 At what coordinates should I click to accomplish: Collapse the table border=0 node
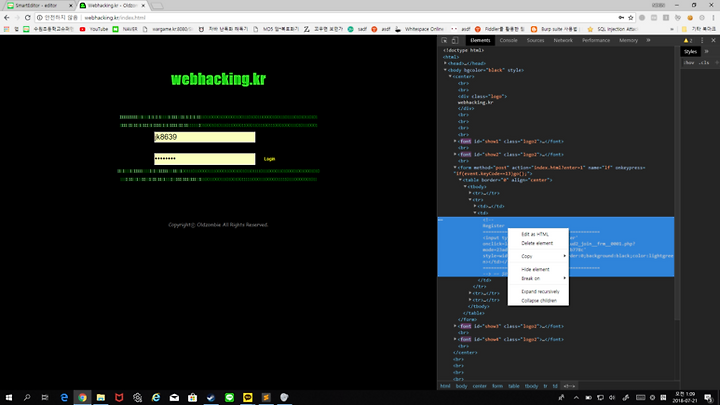coord(460,180)
